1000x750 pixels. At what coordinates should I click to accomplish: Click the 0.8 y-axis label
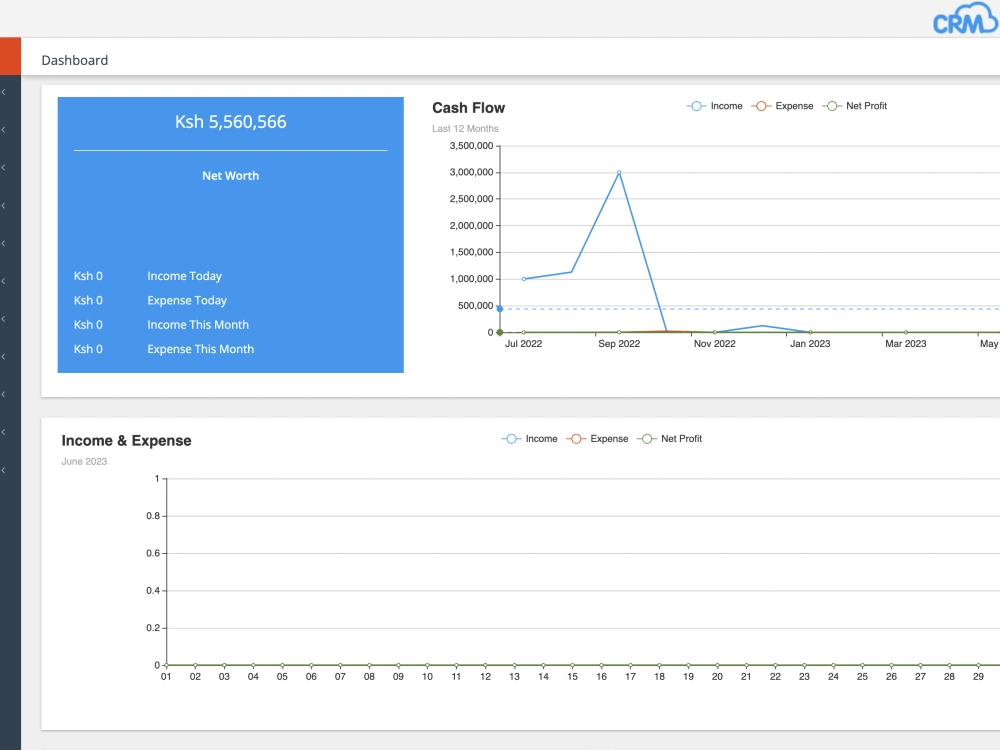pos(153,515)
